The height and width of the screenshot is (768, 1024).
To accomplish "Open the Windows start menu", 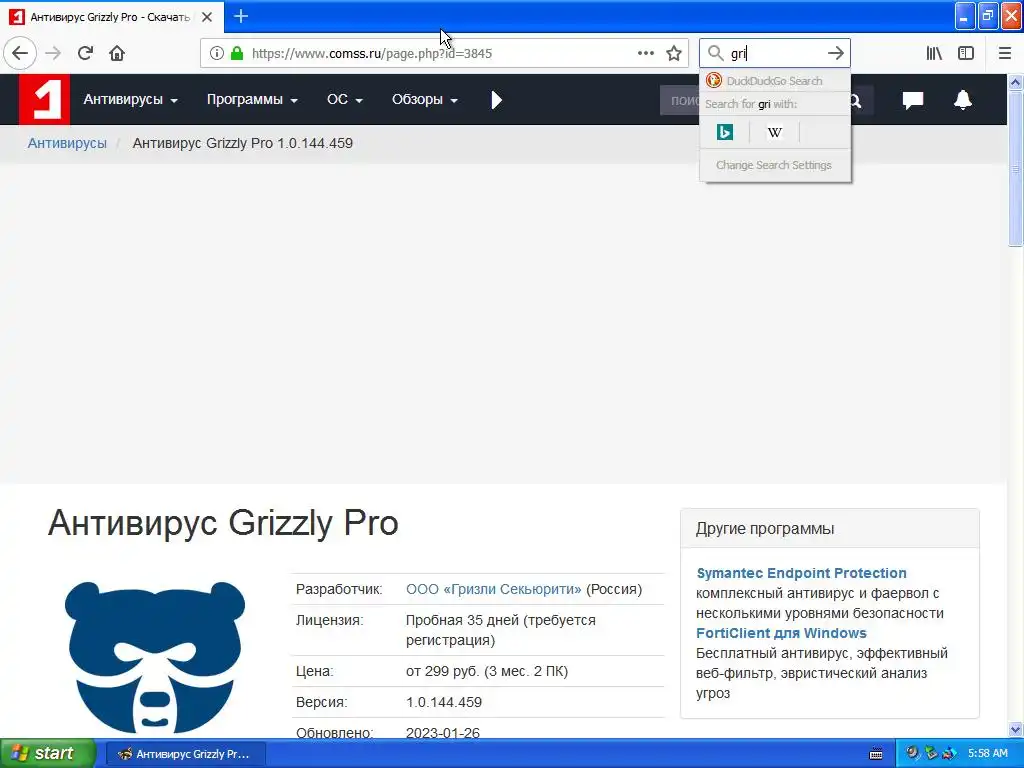I will 47,753.
